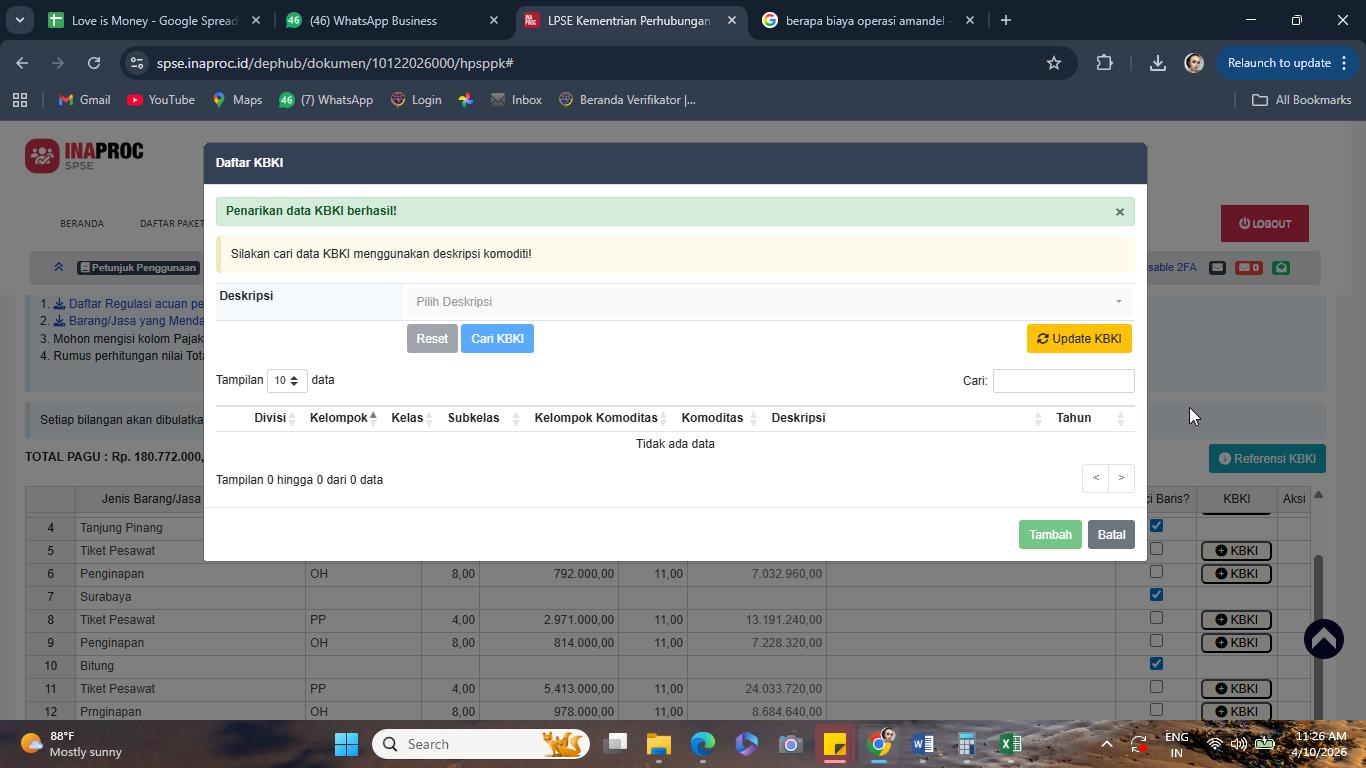The height and width of the screenshot is (768, 1366).
Task: Open Beranda Verifikator bookmark
Action: coord(627,100)
